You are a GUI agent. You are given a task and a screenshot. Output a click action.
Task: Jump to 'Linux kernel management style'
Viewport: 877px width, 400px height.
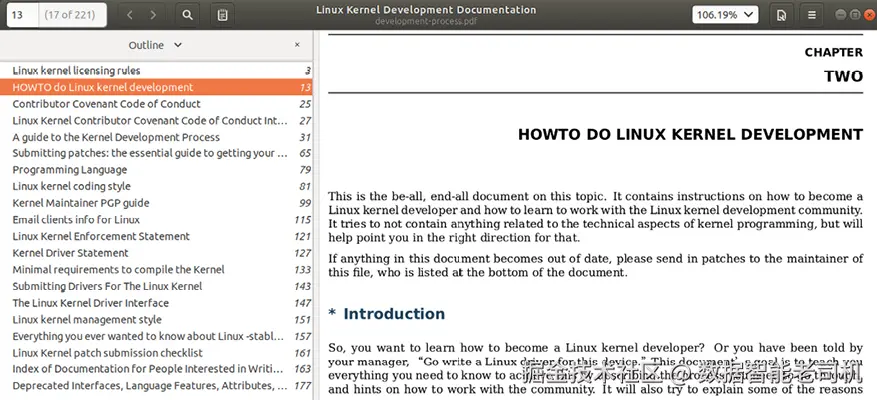click(x=156, y=320)
